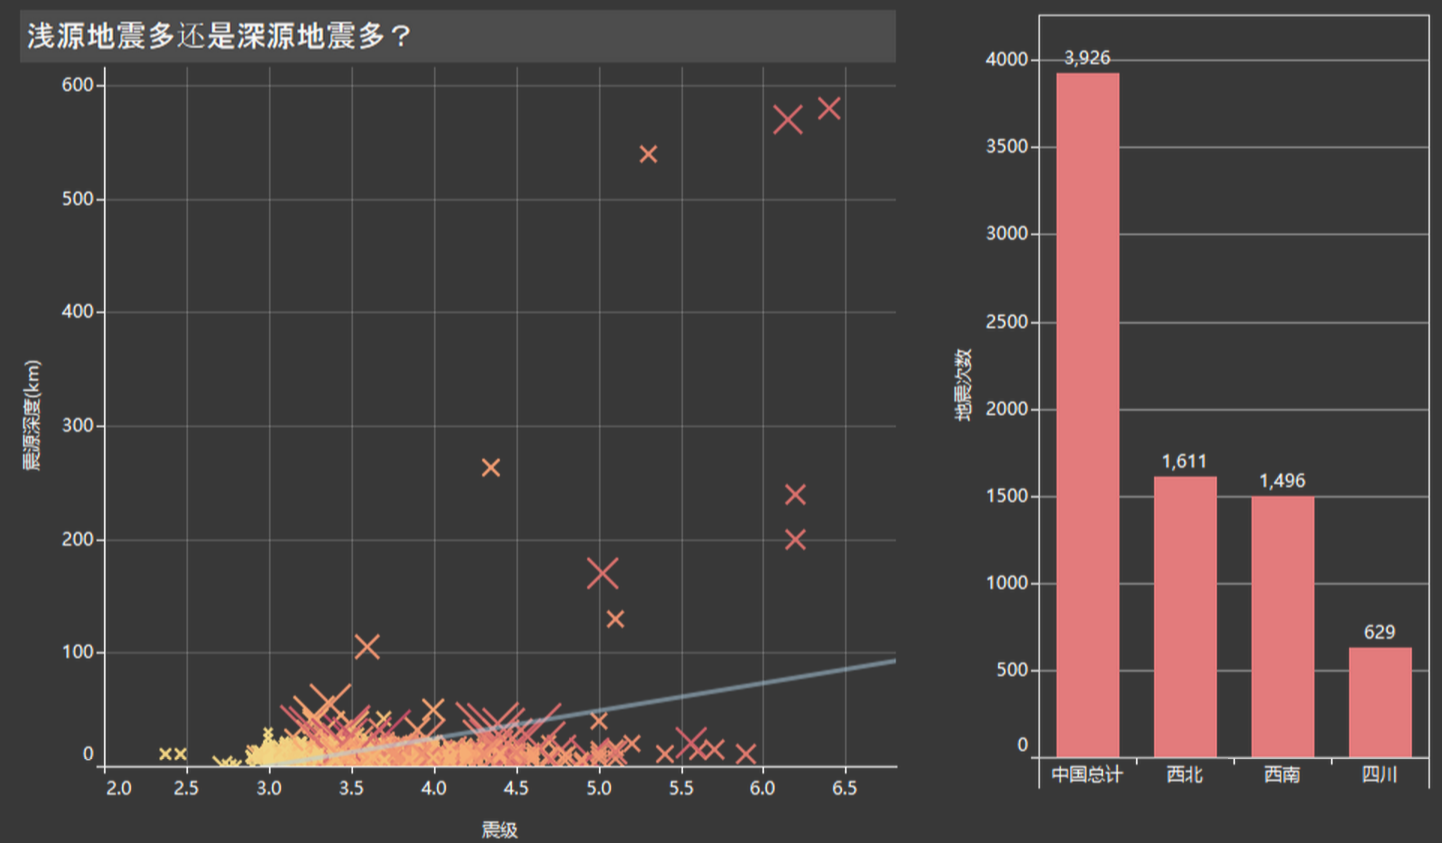1442x843 pixels.
Task: Click the point at magnitude 6.2, 240 km depth
Action: tap(795, 495)
